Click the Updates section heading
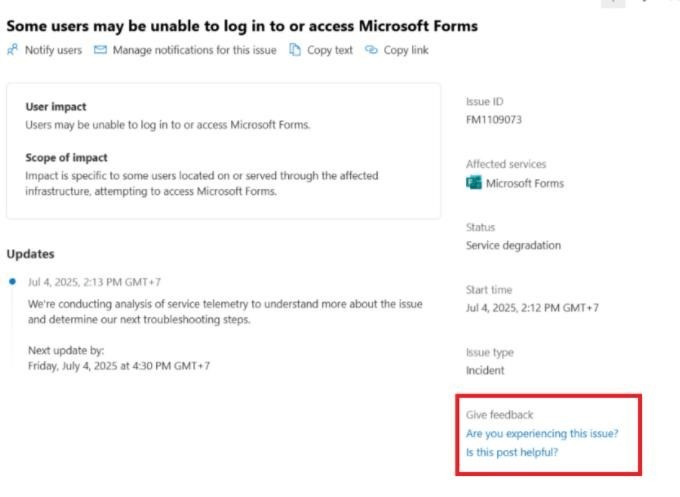The image size is (680, 497). pos(30,254)
